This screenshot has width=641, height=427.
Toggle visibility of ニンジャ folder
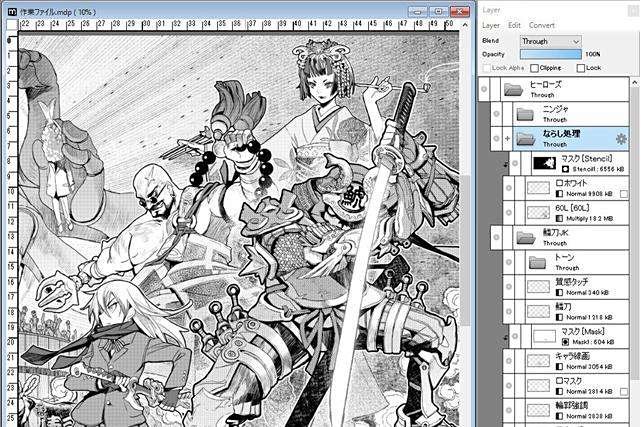tap(496, 114)
